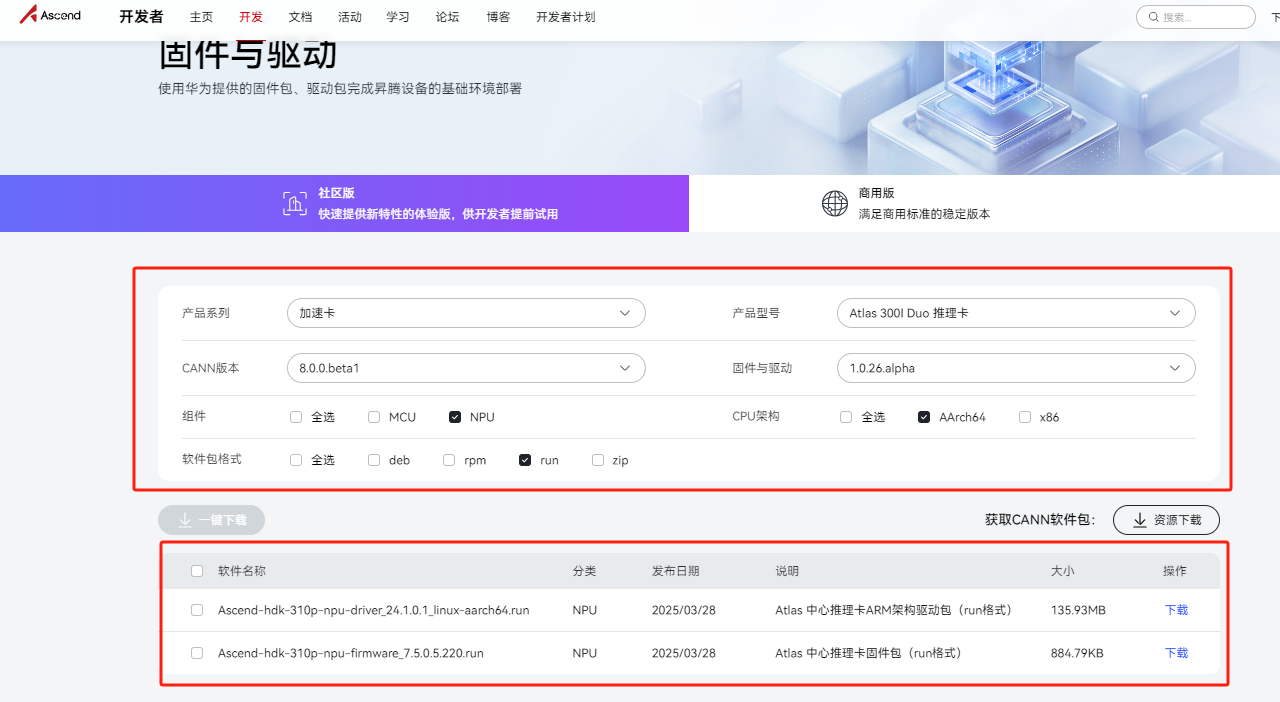Download the npu-firmware package via 下载 link
1280x702 pixels.
point(1176,653)
